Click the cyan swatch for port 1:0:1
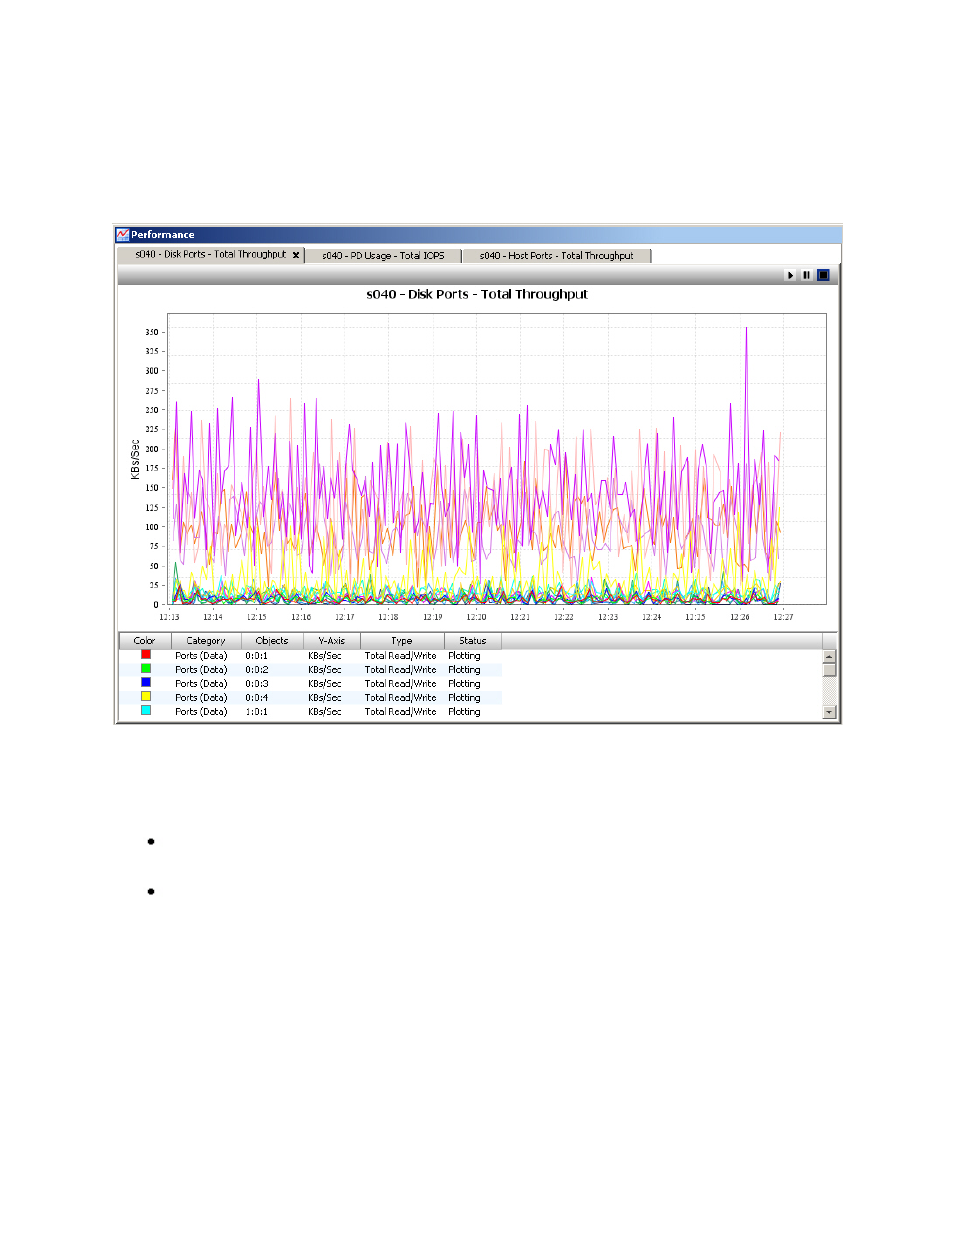Image resolution: width=954 pixels, height=1235 pixels. coord(146,710)
